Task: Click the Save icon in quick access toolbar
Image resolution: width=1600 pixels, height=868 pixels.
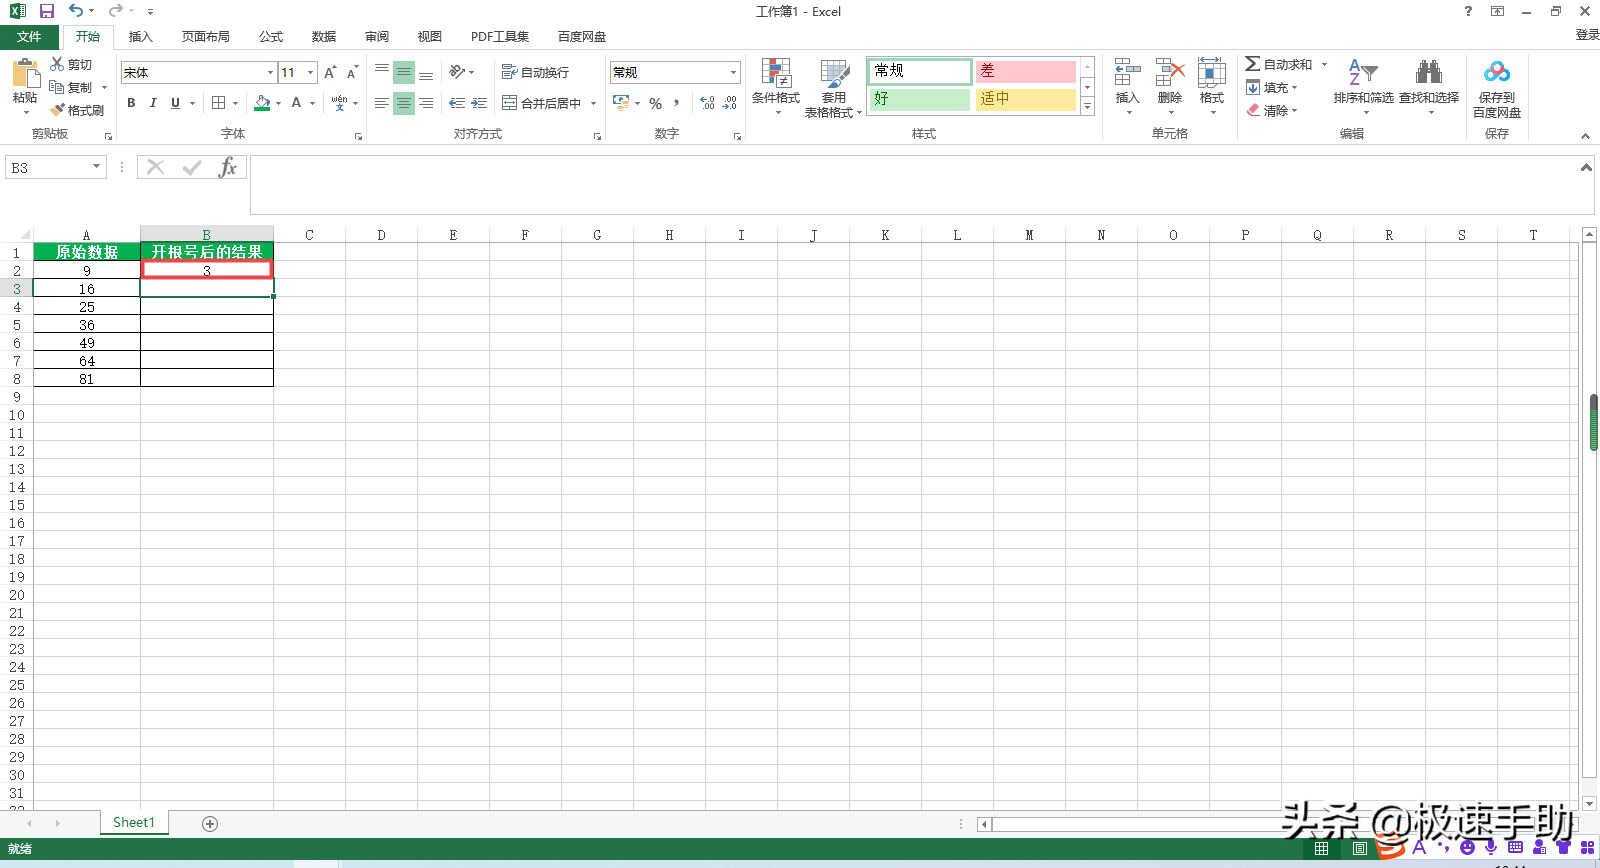Action: click(46, 11)
